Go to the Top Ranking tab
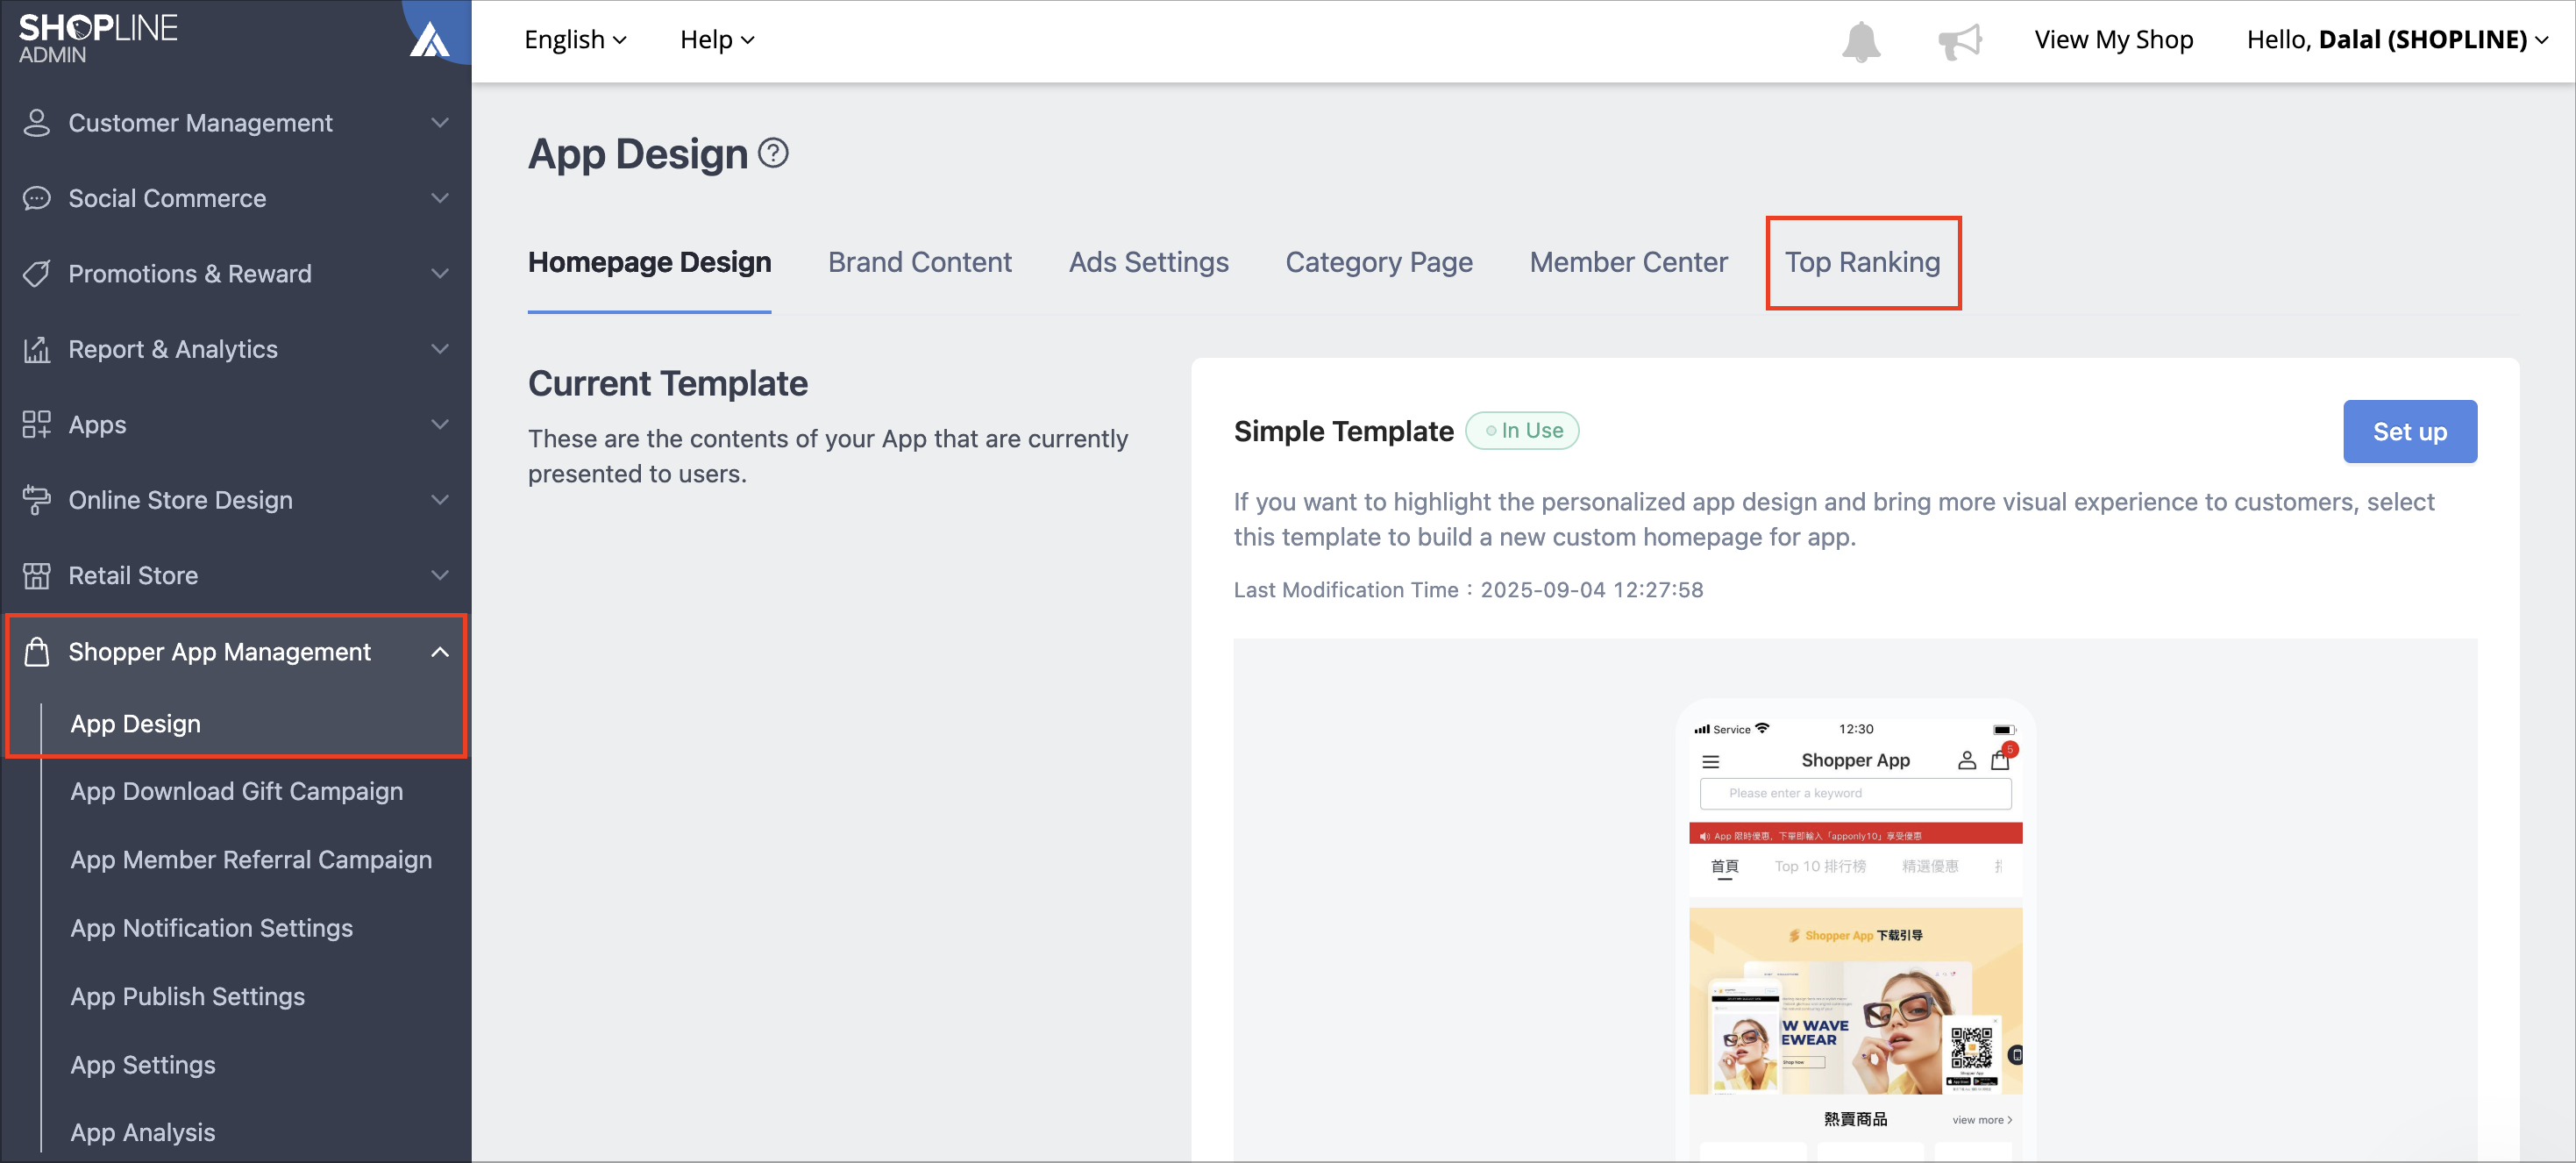Image resolution: width=2576 pixels, height=1163 pixels. tap(1862, 262)
